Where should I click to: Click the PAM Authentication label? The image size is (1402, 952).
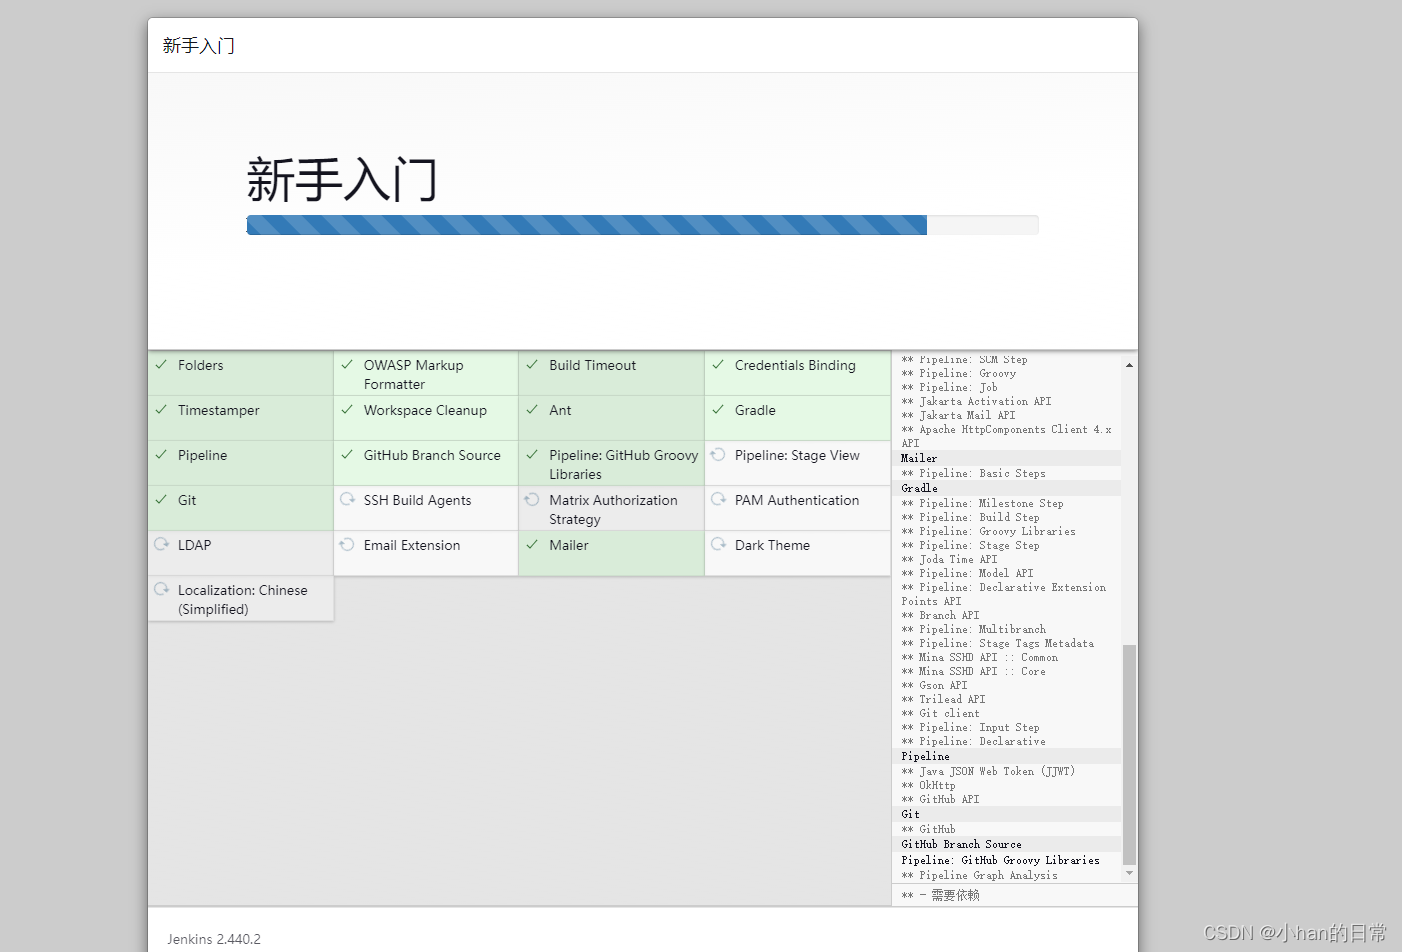[797, 500]
